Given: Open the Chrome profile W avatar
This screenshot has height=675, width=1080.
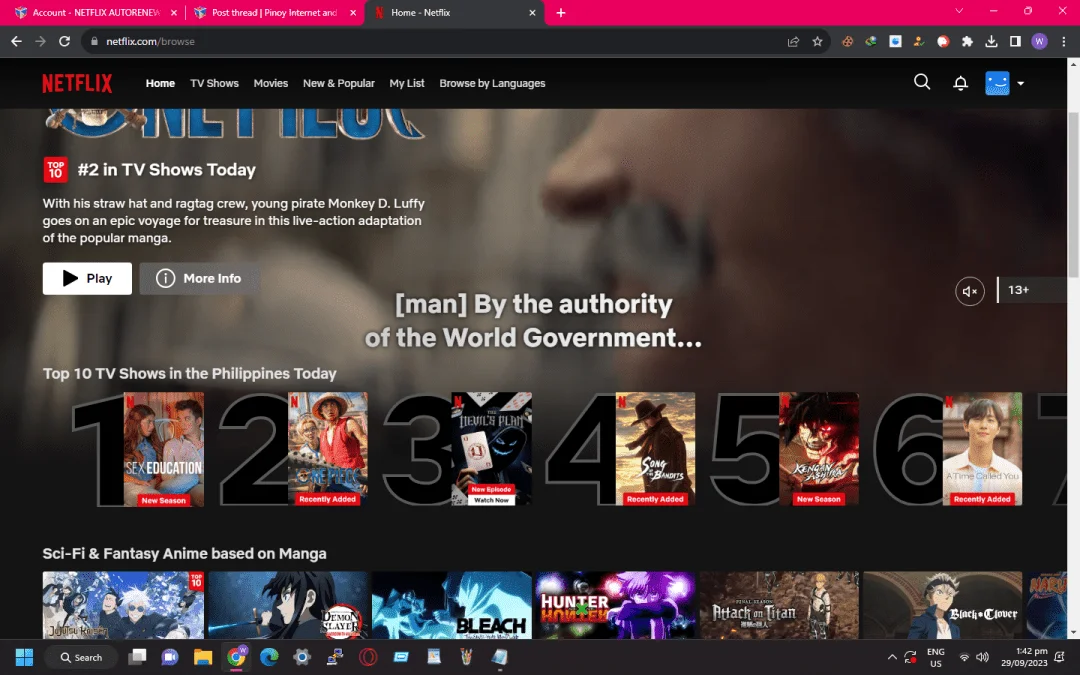Looking at the screenshot, I should click(x=1039, y=41).
